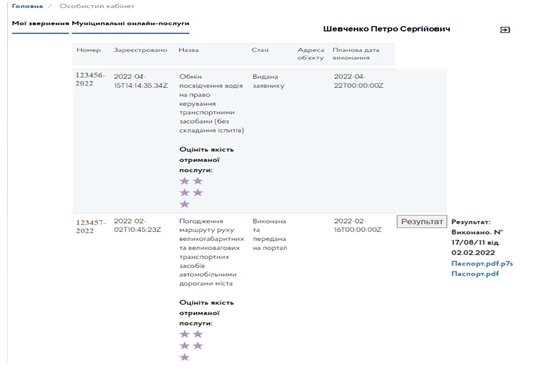This screenshot has height=370, width=540.
Task: Rate request 123457-2022 with second star
Action: (198, 334)
